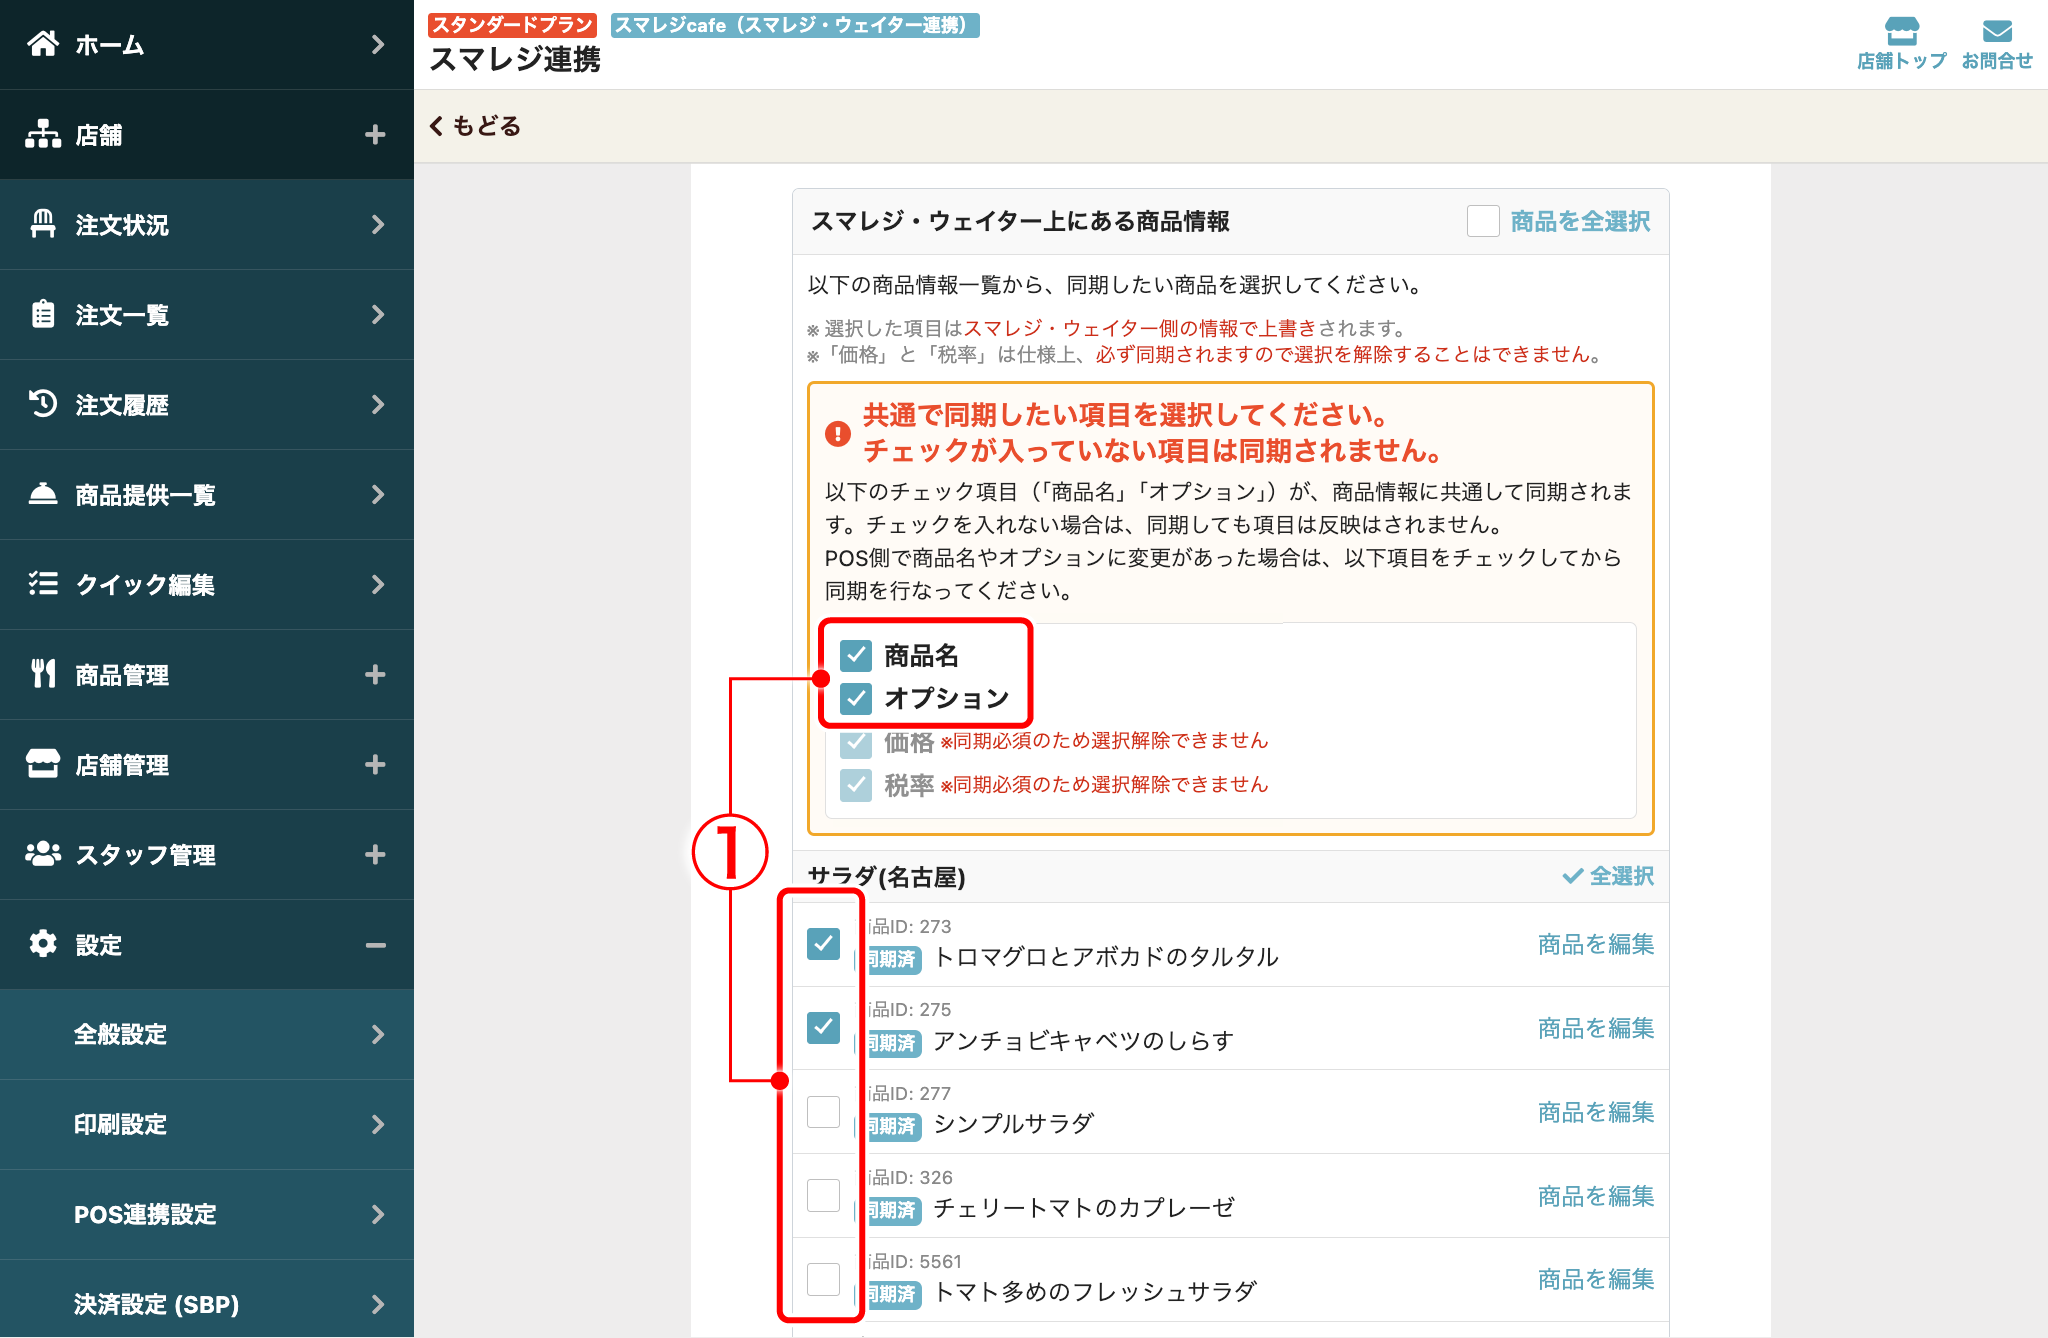The height and width of the screenshot is (1338, 2048).
Task: Open 印刷設定 submenu item
Action: click(207, 1124)
